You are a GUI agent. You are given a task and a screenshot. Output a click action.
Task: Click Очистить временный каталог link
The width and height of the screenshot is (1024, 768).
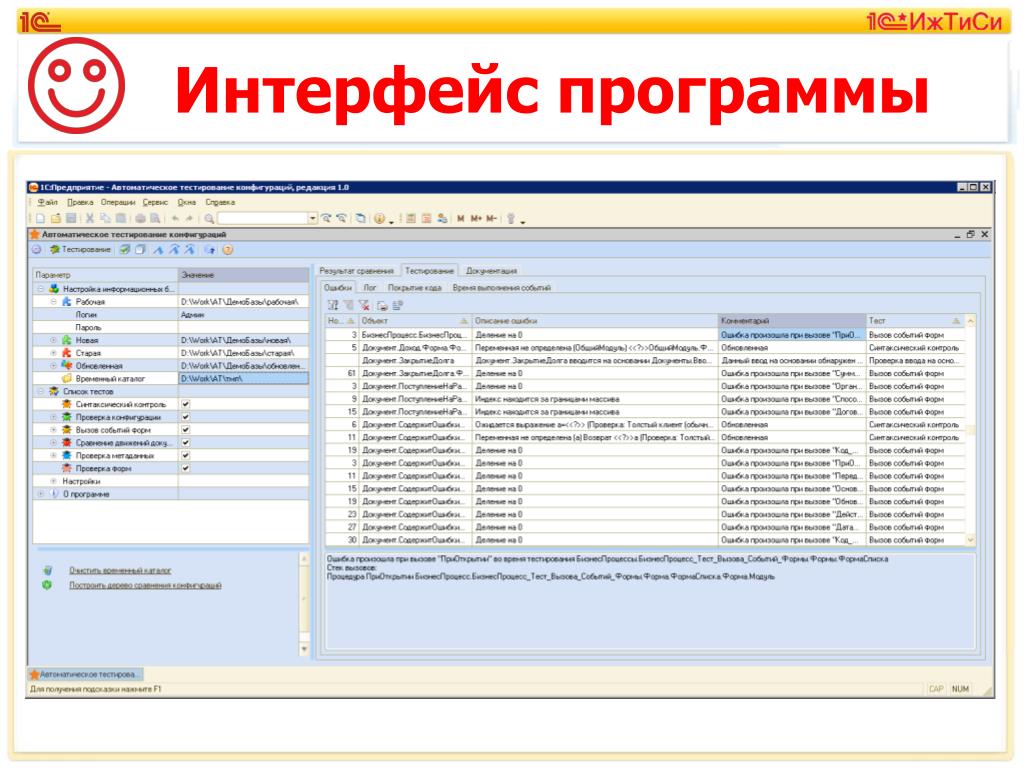tap(120, 571)
